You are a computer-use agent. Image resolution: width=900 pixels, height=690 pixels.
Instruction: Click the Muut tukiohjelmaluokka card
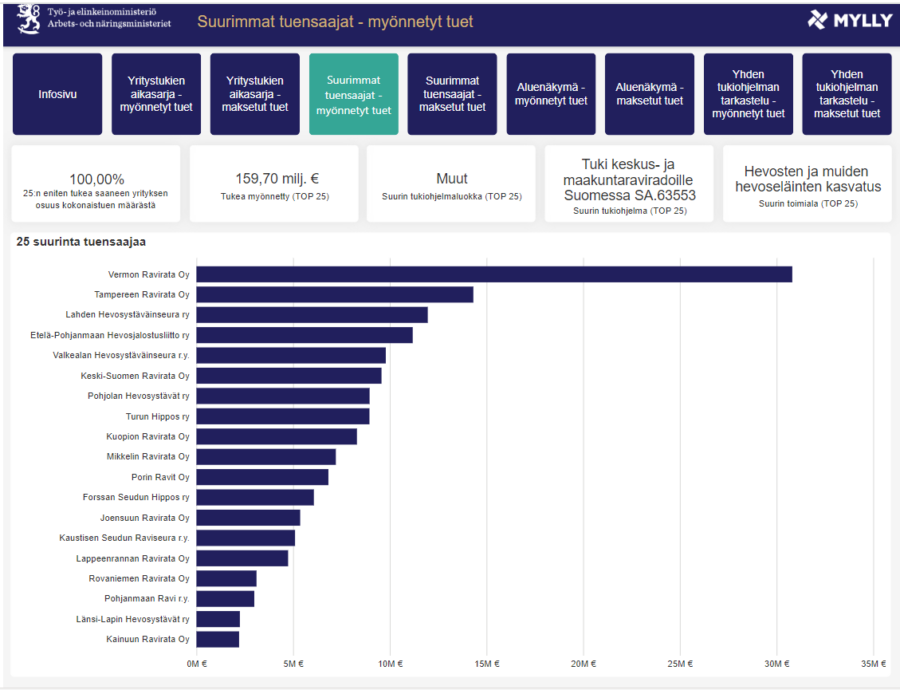pos(451,184)
